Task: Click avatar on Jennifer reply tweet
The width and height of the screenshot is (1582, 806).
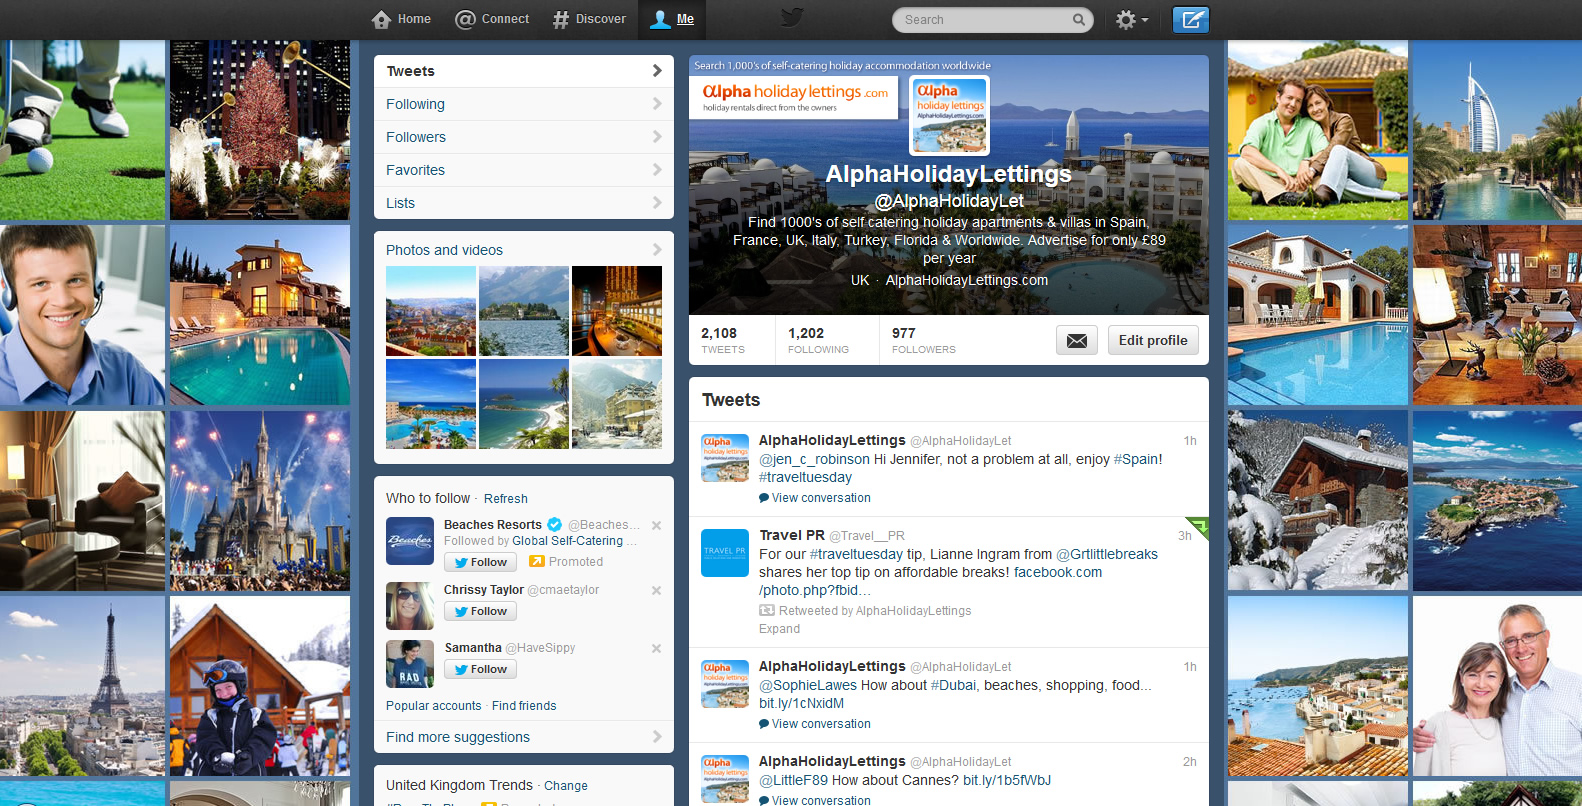Action: (x=725, y=458)
